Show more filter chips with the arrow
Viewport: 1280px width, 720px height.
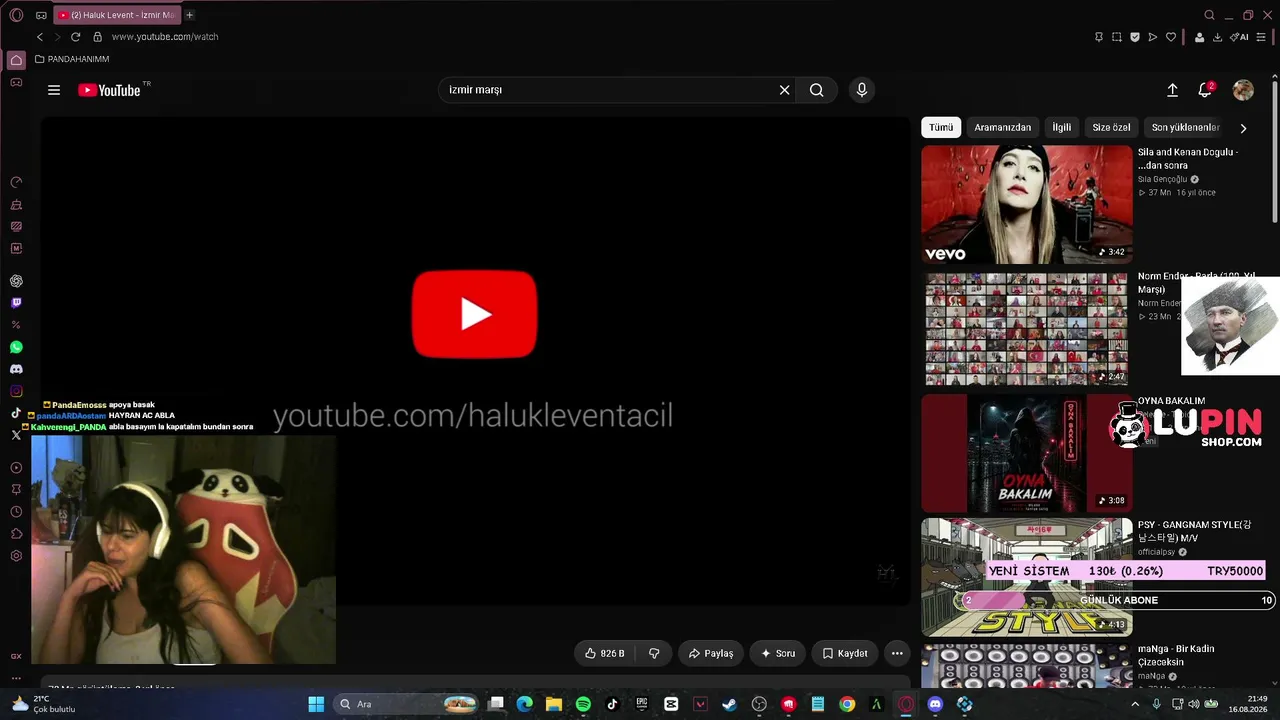1243,128
